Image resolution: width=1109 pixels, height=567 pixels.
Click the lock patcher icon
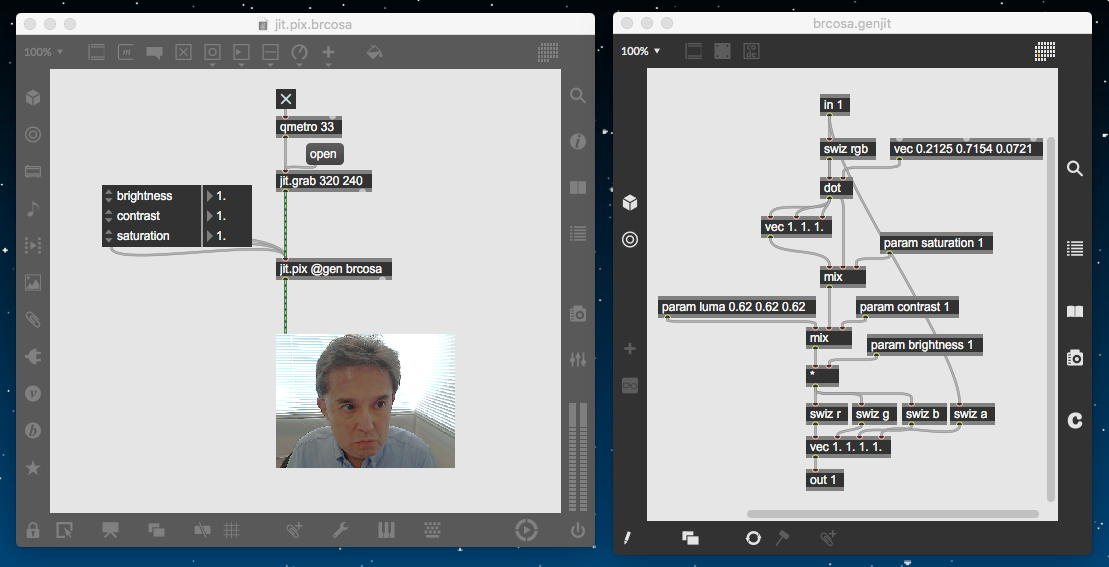(x=33, y=531)
